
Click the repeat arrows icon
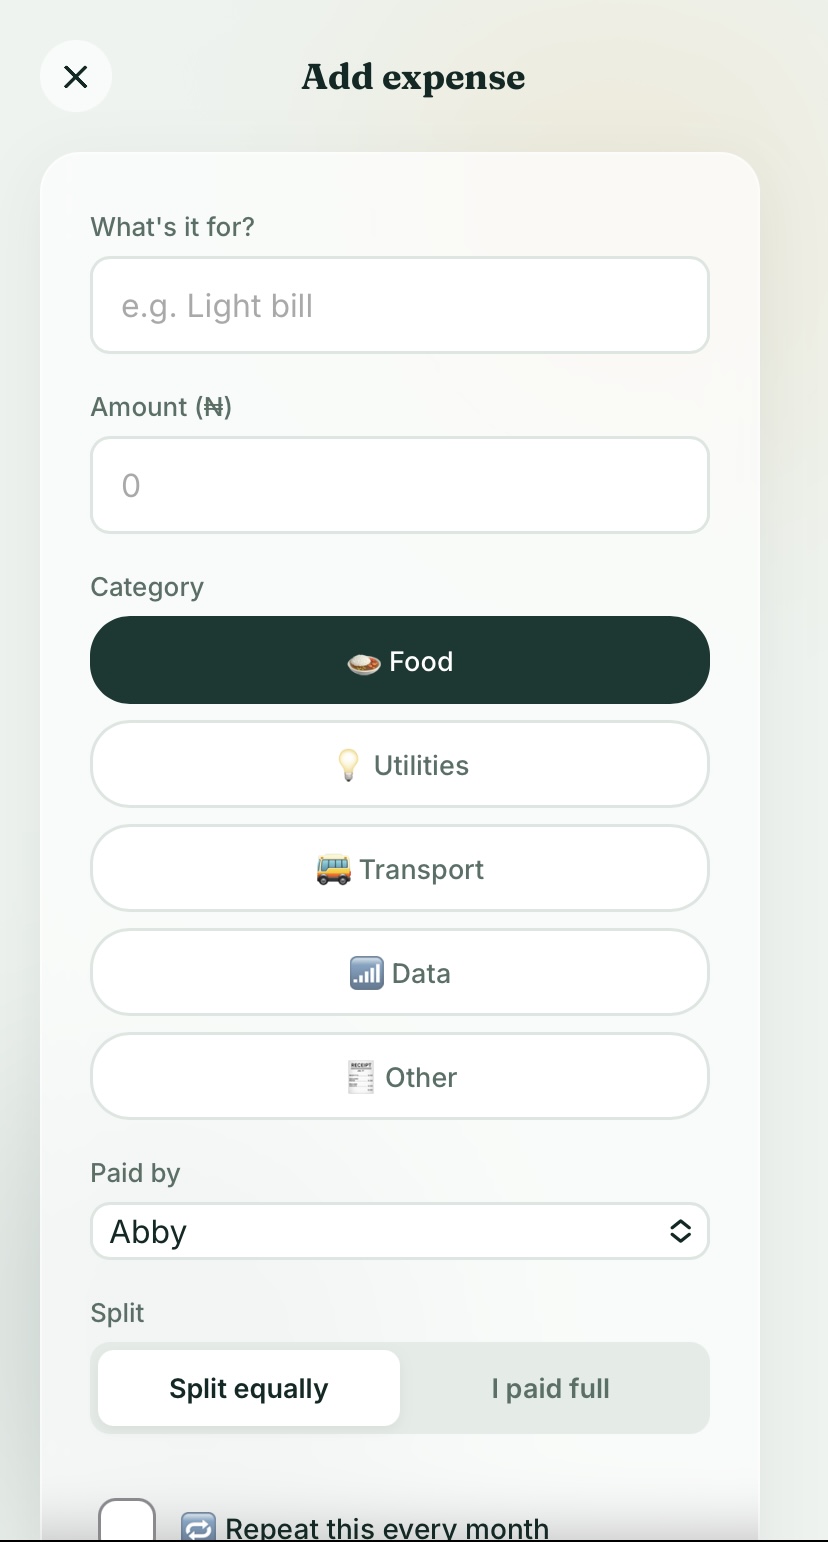[198, 1527]
